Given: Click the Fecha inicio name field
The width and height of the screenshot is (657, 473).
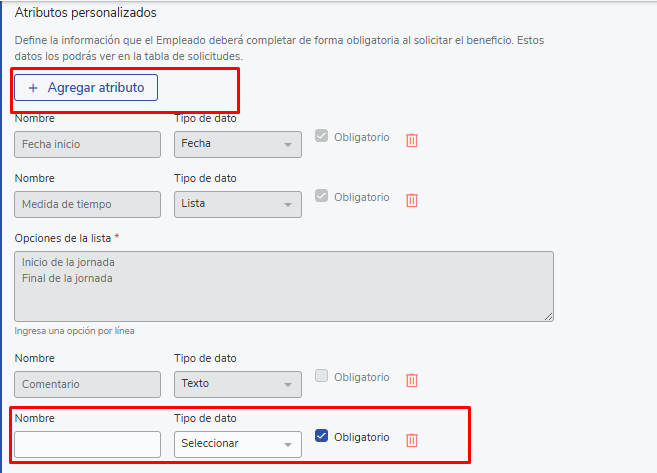Looking at the screenshot, I should coord(87,144).
